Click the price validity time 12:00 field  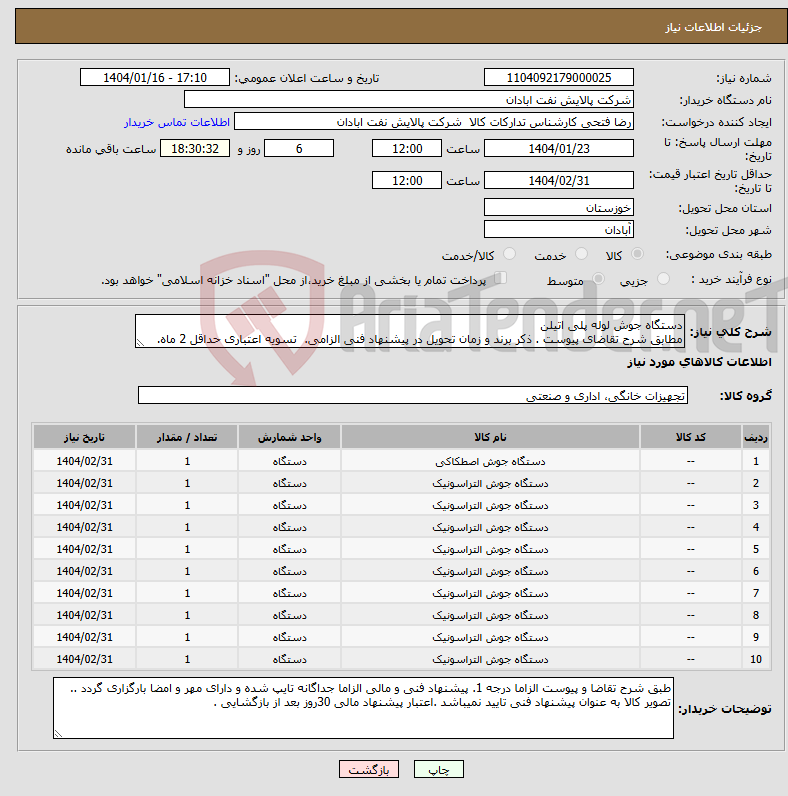[x=407, y=180]
